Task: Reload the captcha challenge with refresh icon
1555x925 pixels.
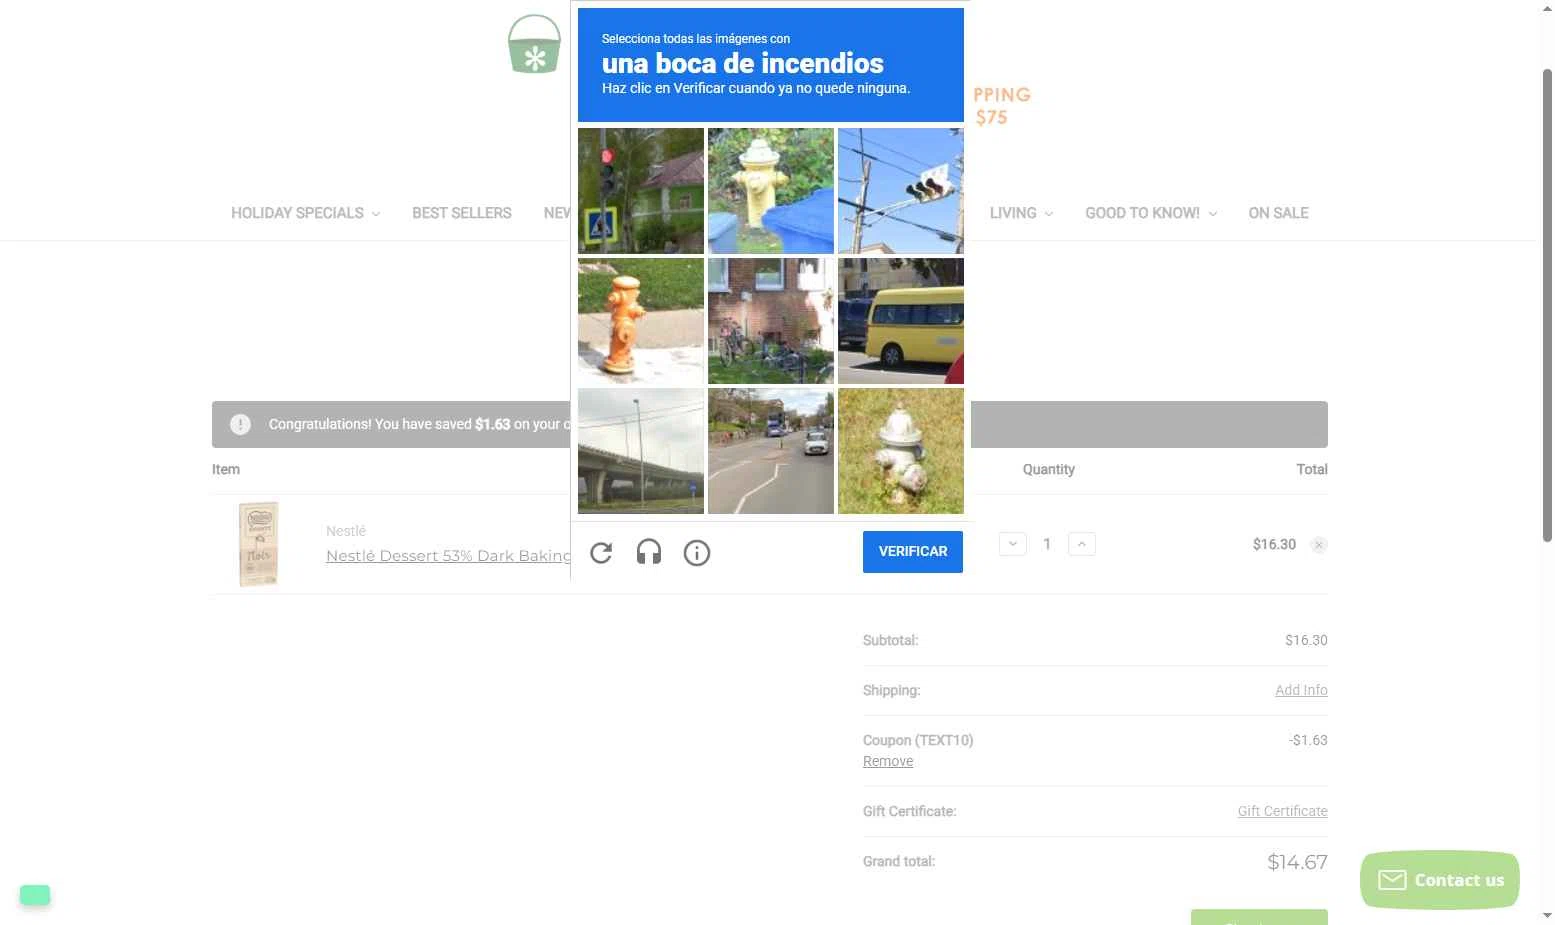Action: tap(601, 552)
